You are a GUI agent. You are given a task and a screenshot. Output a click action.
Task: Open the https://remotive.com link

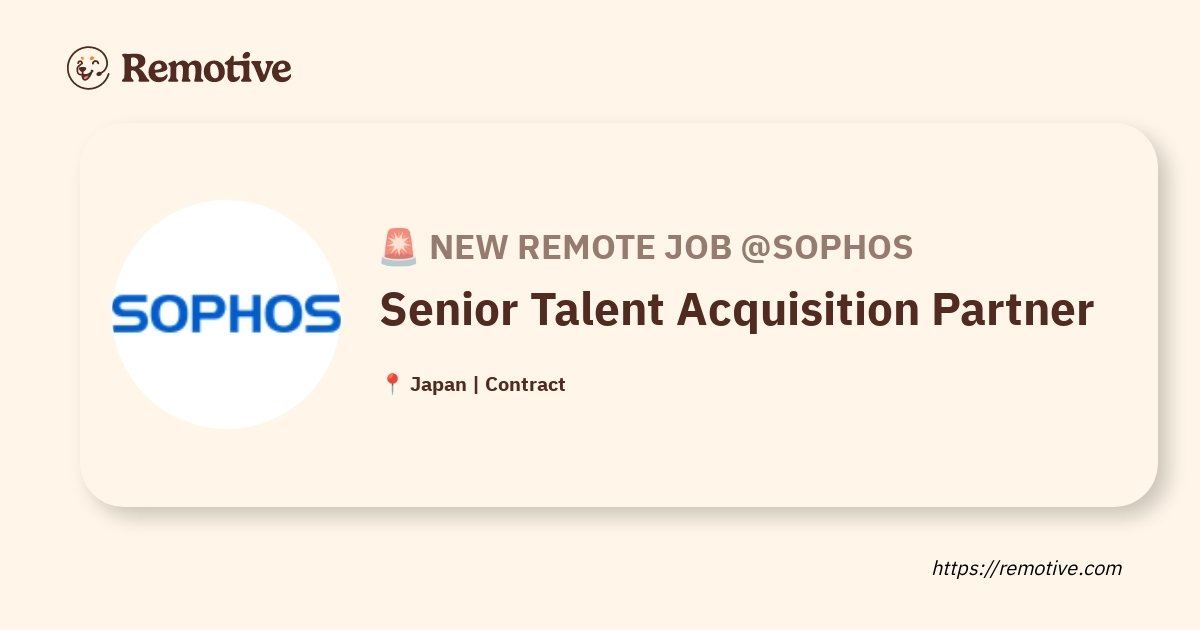pyautogui.click(x=1027, y=568)
